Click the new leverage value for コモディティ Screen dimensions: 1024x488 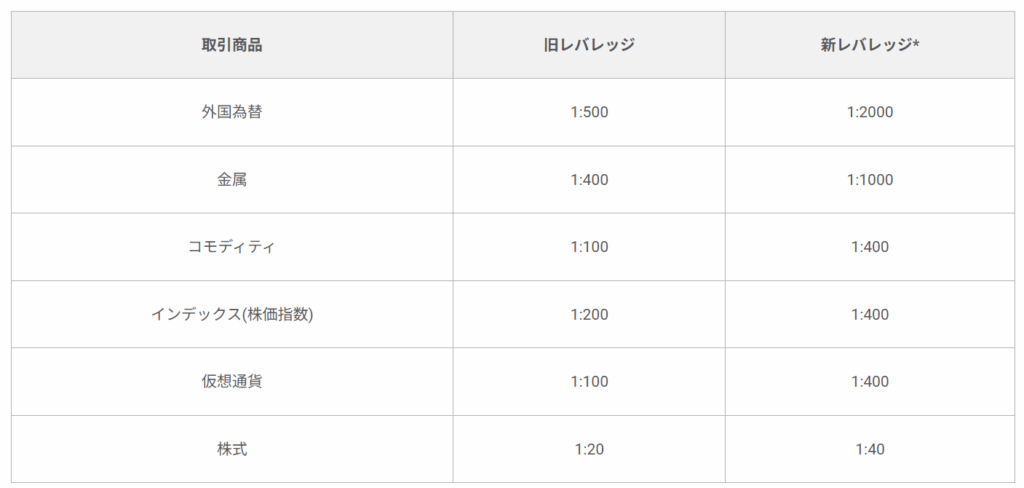click(869, 247)
